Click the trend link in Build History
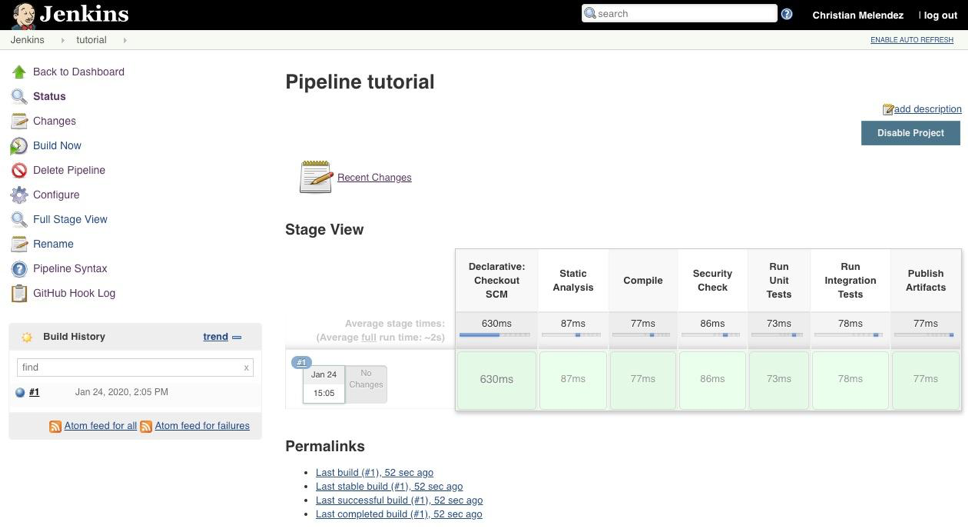The height and width of the screenshot is (527, 968). pos(215,337)
